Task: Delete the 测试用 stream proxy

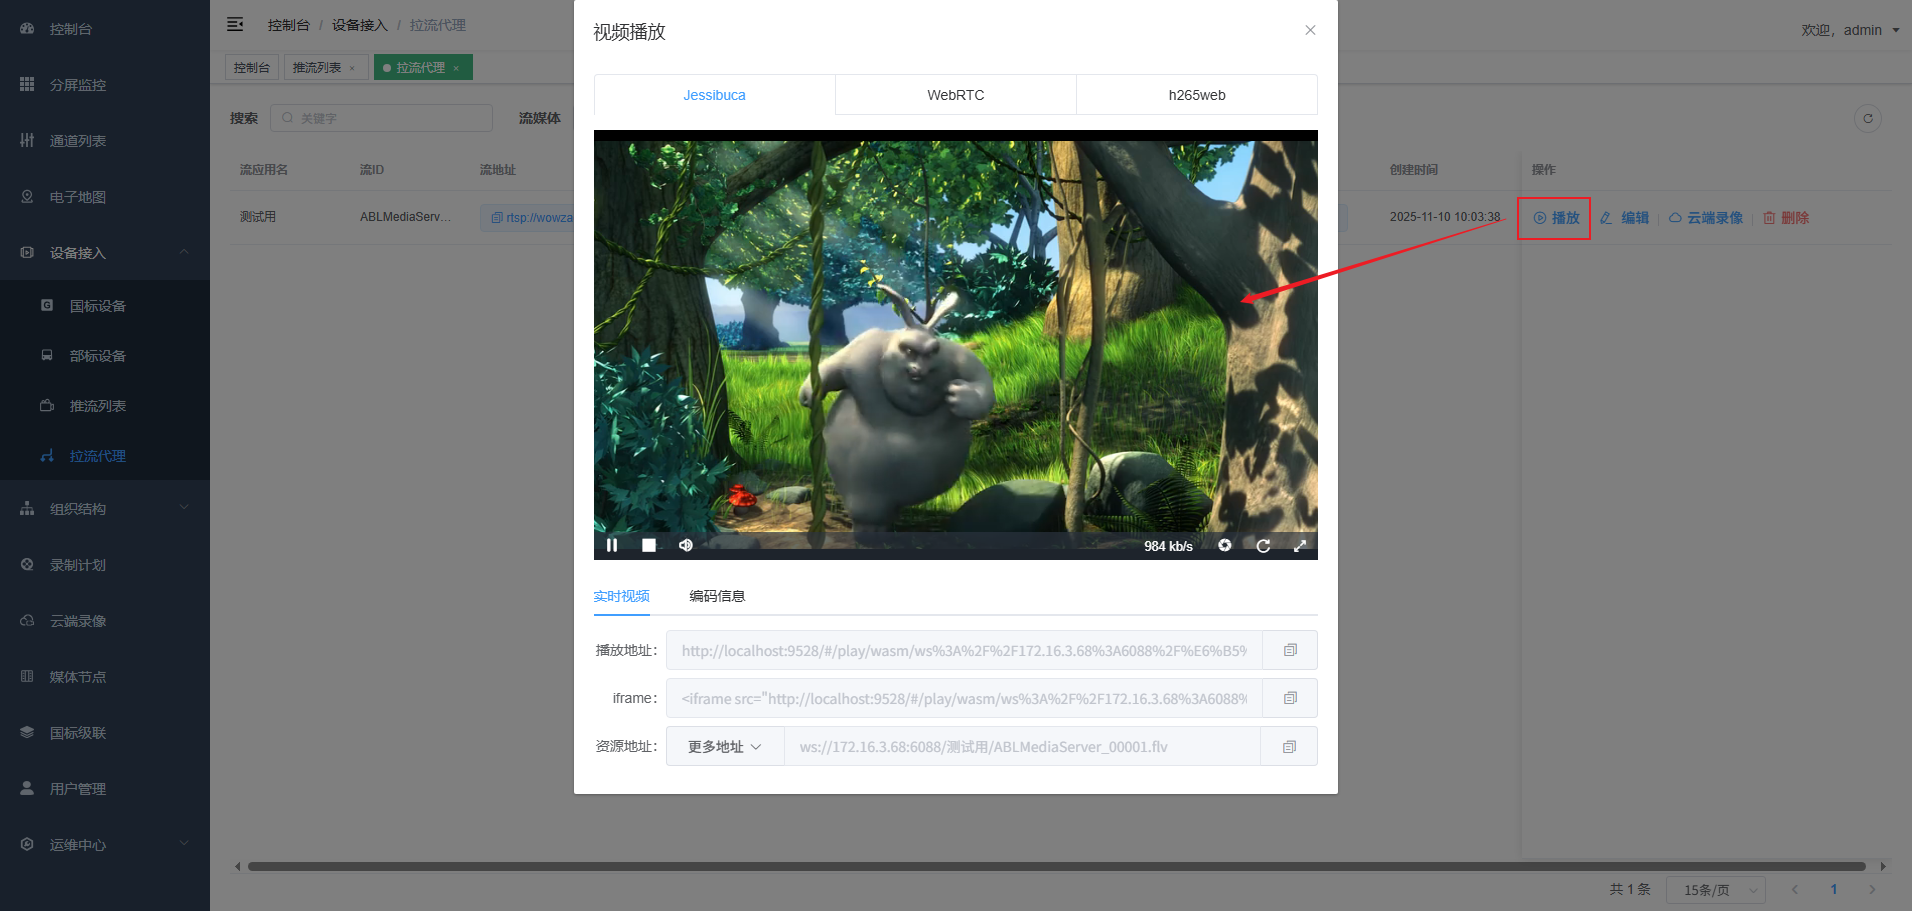Action: click(x=1786, y=218)
